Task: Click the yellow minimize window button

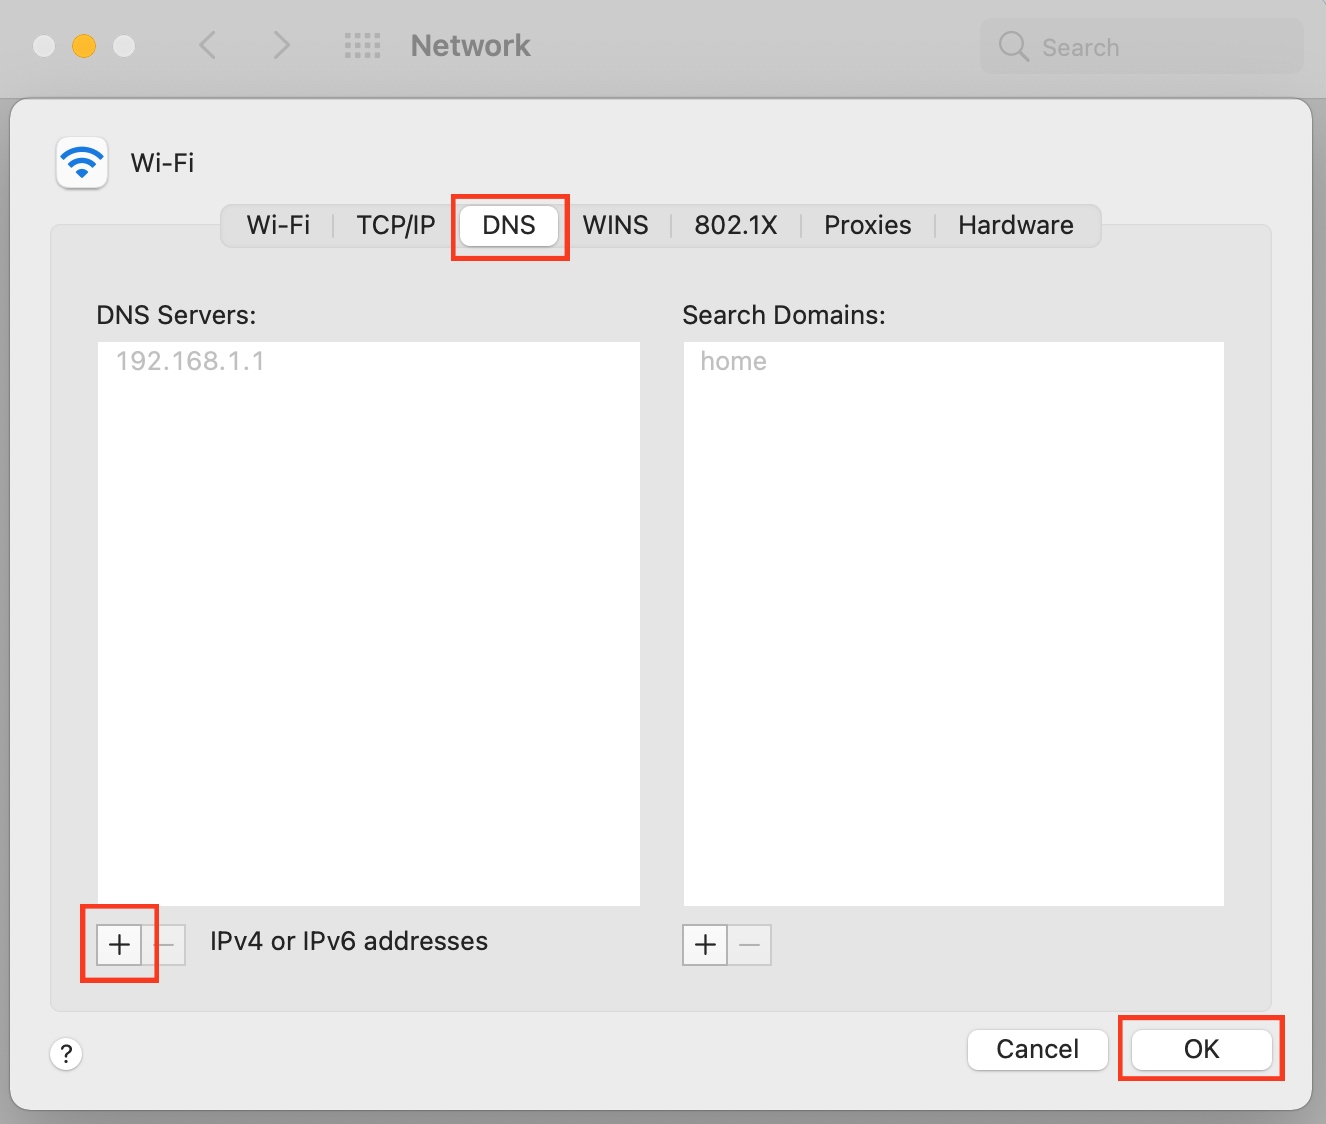Action: point(84,46)
